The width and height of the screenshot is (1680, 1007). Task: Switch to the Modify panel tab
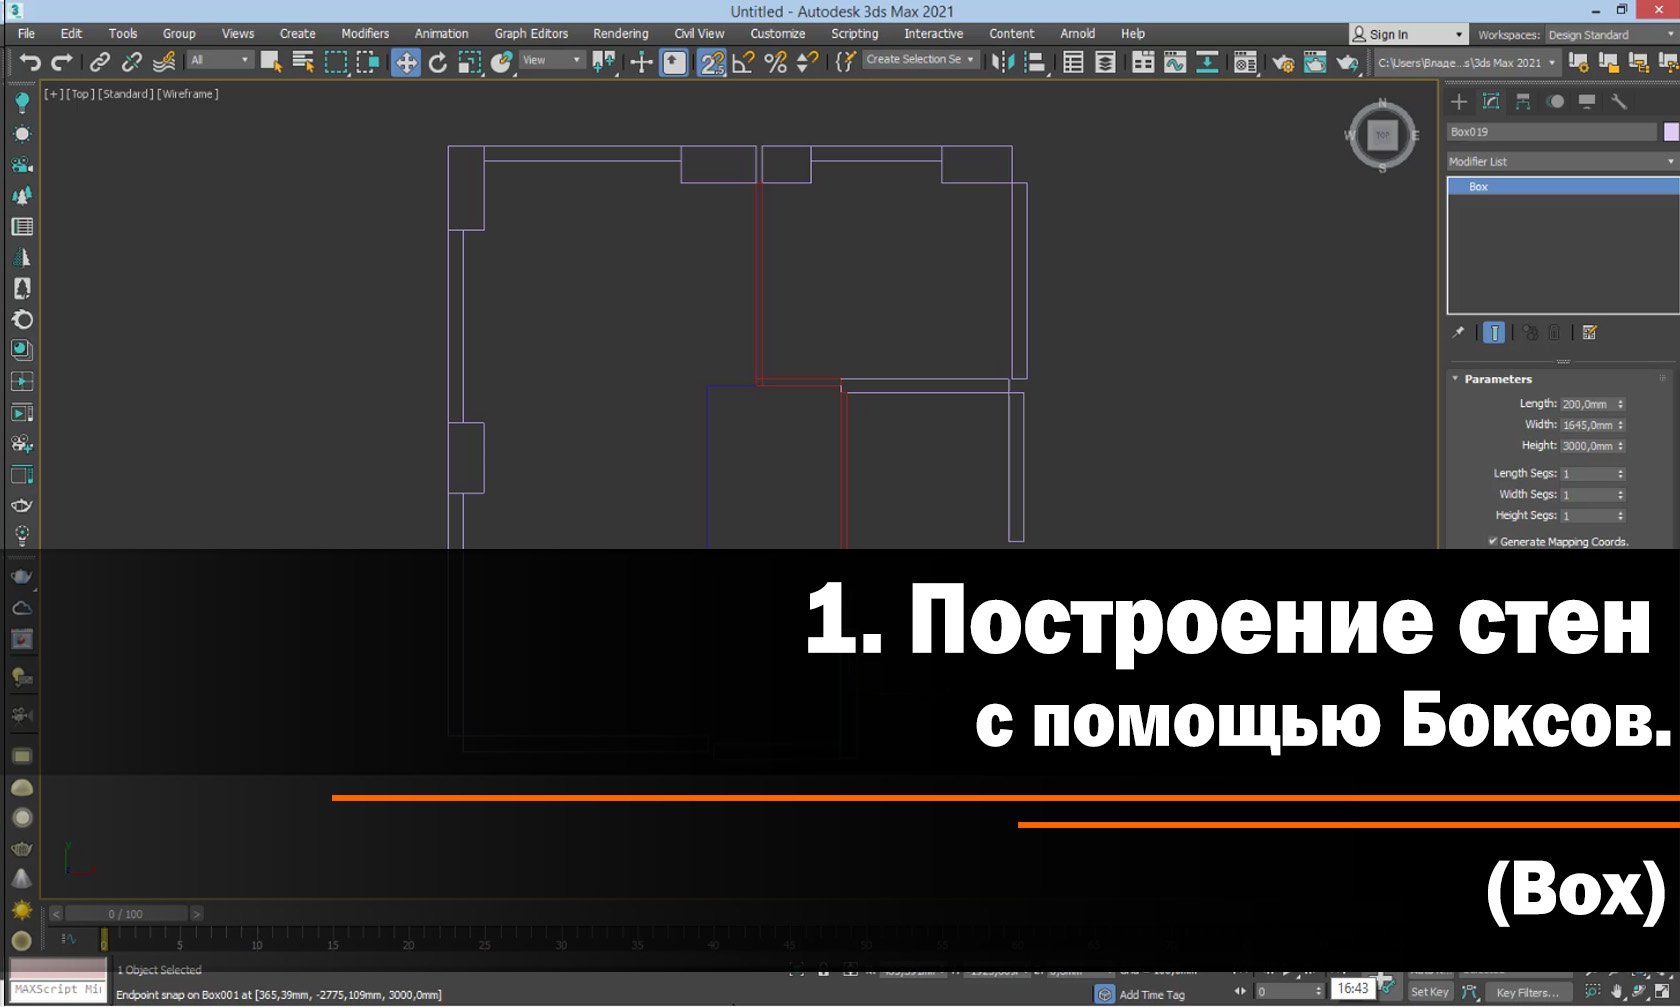point(1491,101)
